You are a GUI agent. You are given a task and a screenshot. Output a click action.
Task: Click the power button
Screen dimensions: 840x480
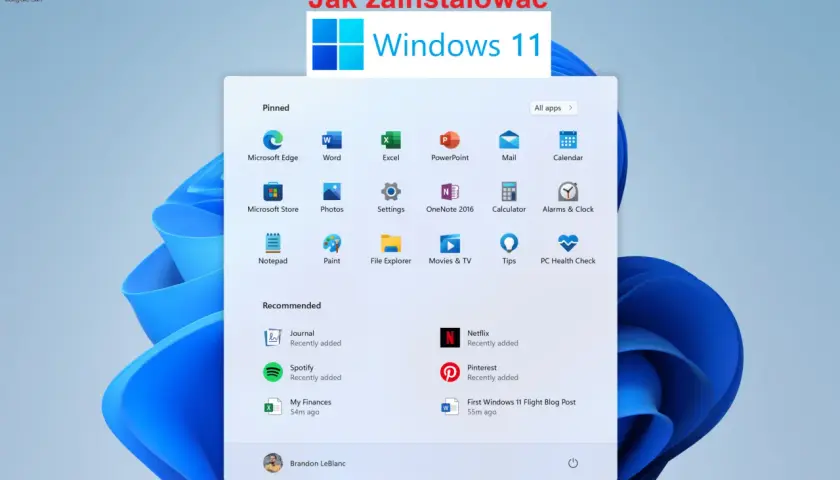(x=573, y=463)
